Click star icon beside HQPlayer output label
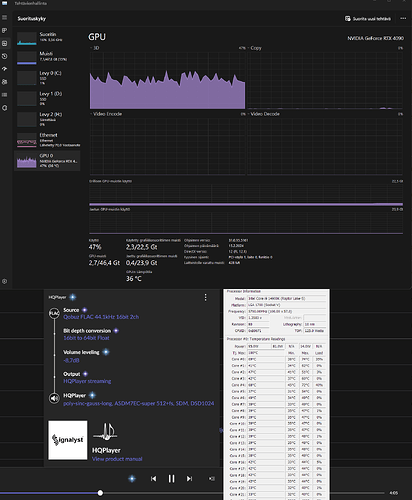412x500 pixels. [92, 395]
